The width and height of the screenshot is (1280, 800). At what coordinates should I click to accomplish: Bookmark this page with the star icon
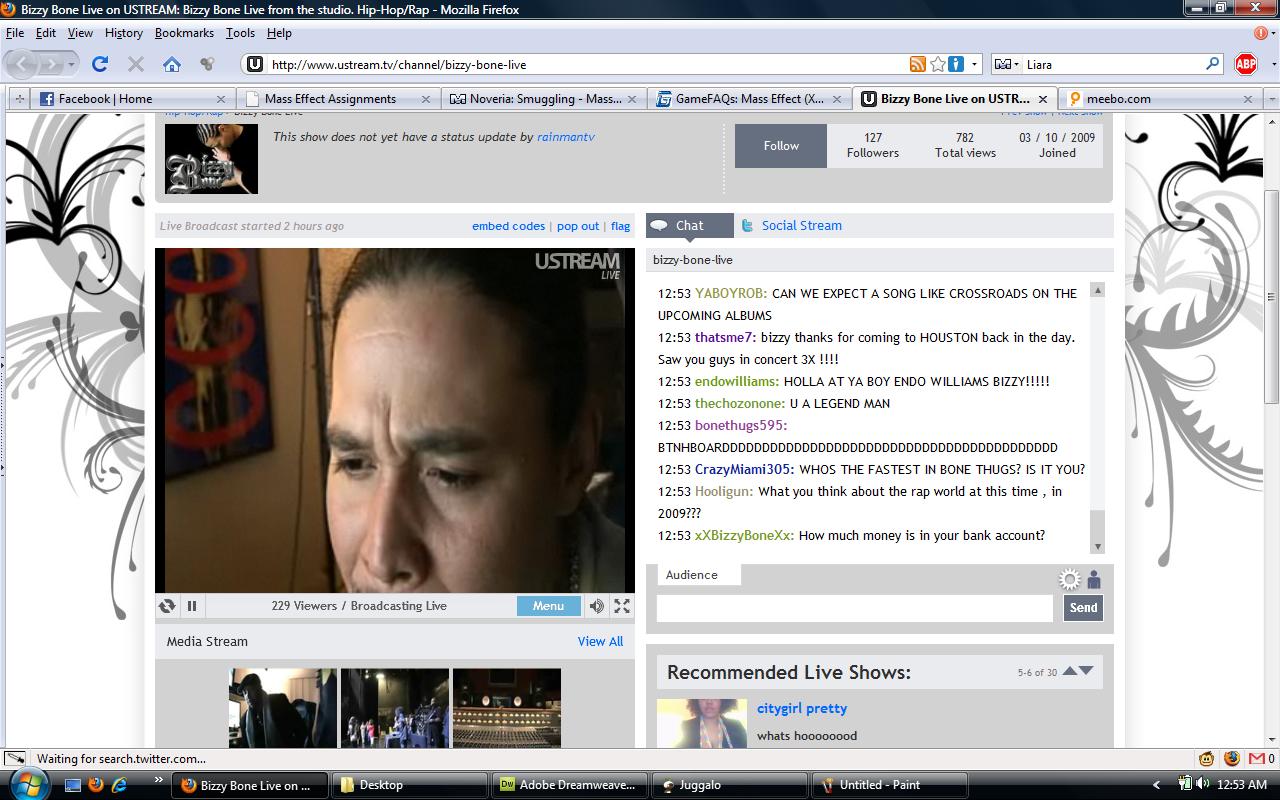coord(937,64)
